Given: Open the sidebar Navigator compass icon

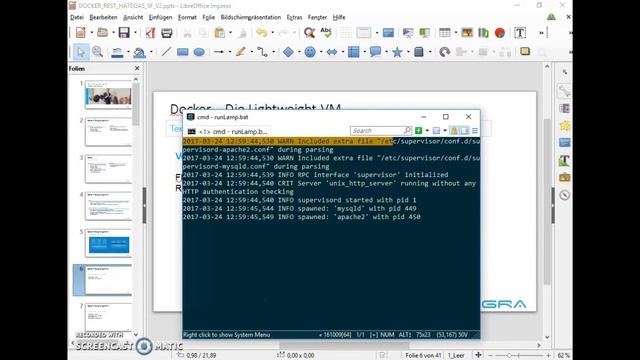Looking at the screenshot, I should point(564,195).
